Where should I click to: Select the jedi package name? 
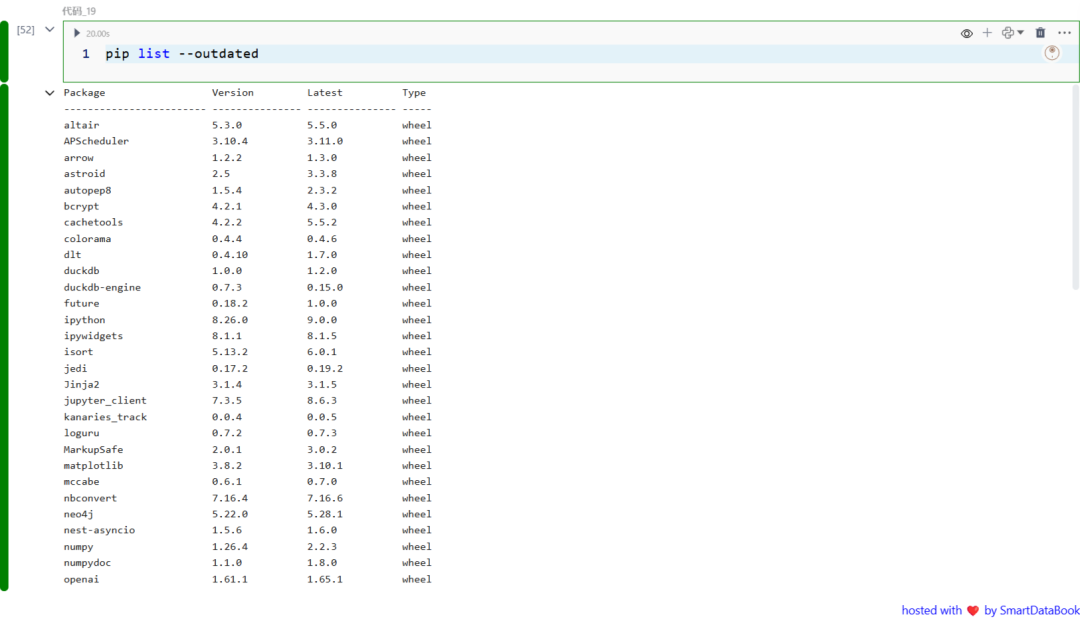click(75, 368)
